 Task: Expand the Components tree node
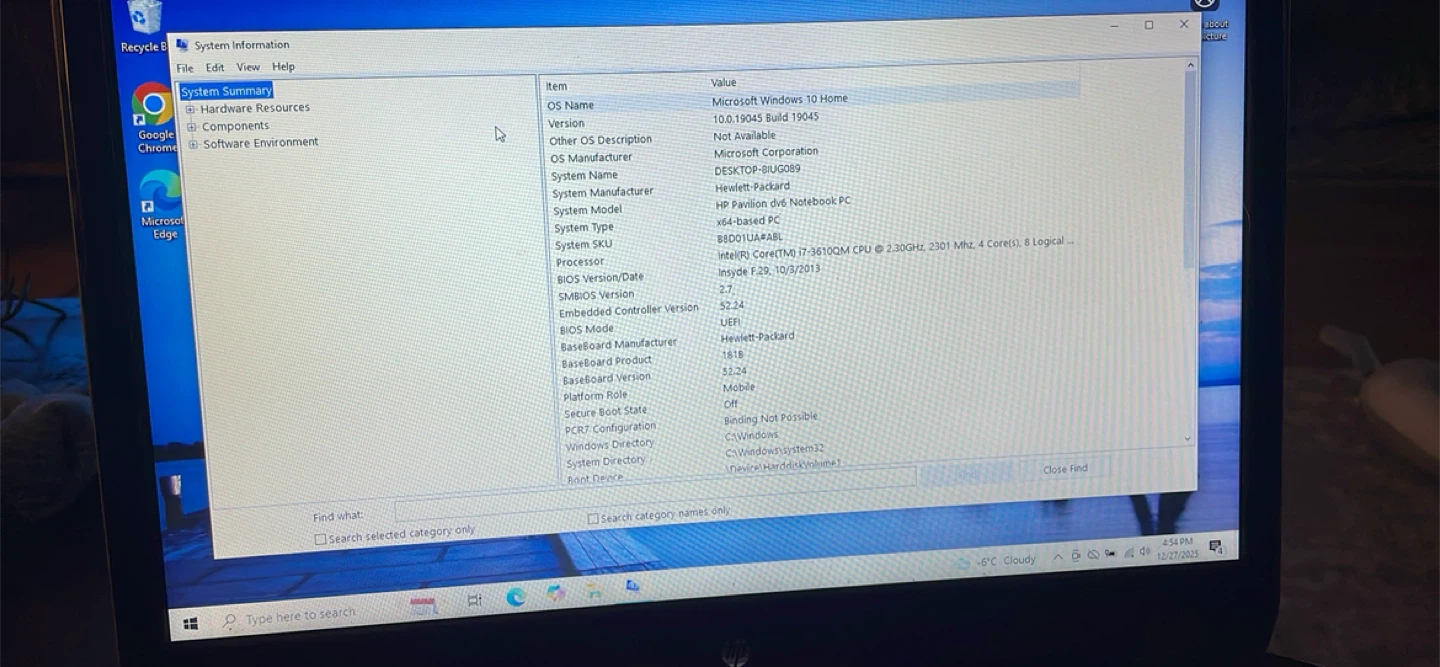(192, 127)
